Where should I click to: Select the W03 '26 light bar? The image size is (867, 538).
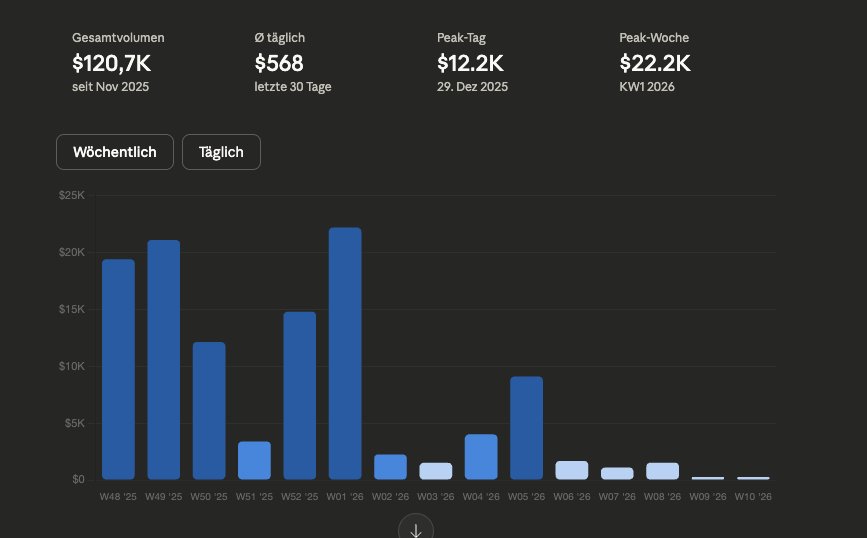(436, 471)
